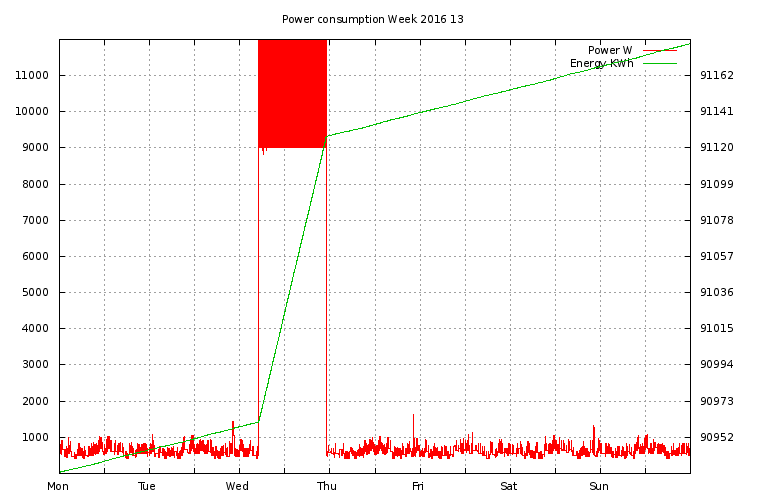Click the green Energy KWh legend line sample
This screenshot has height=500, width=768.
pos(660,64)
